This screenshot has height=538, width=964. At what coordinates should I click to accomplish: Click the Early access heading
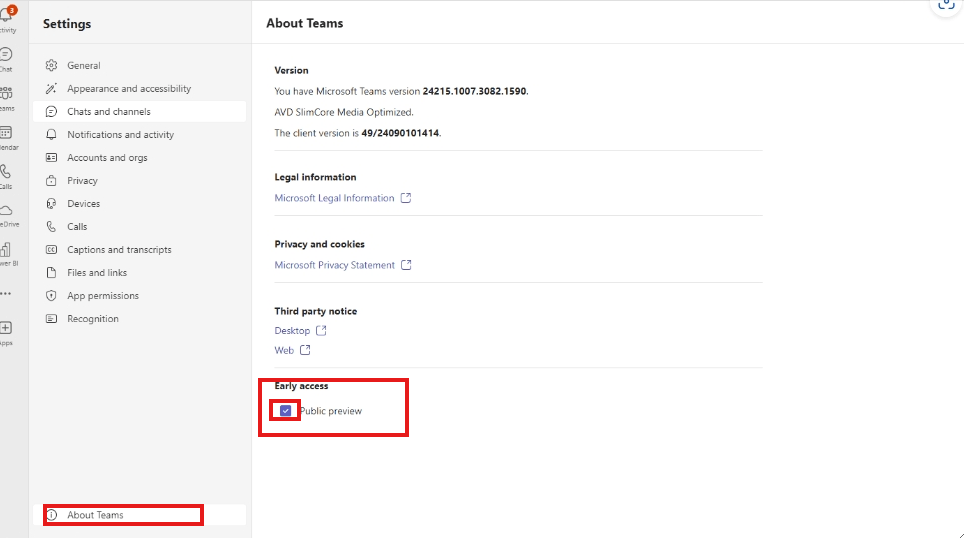tap(301, 386)
